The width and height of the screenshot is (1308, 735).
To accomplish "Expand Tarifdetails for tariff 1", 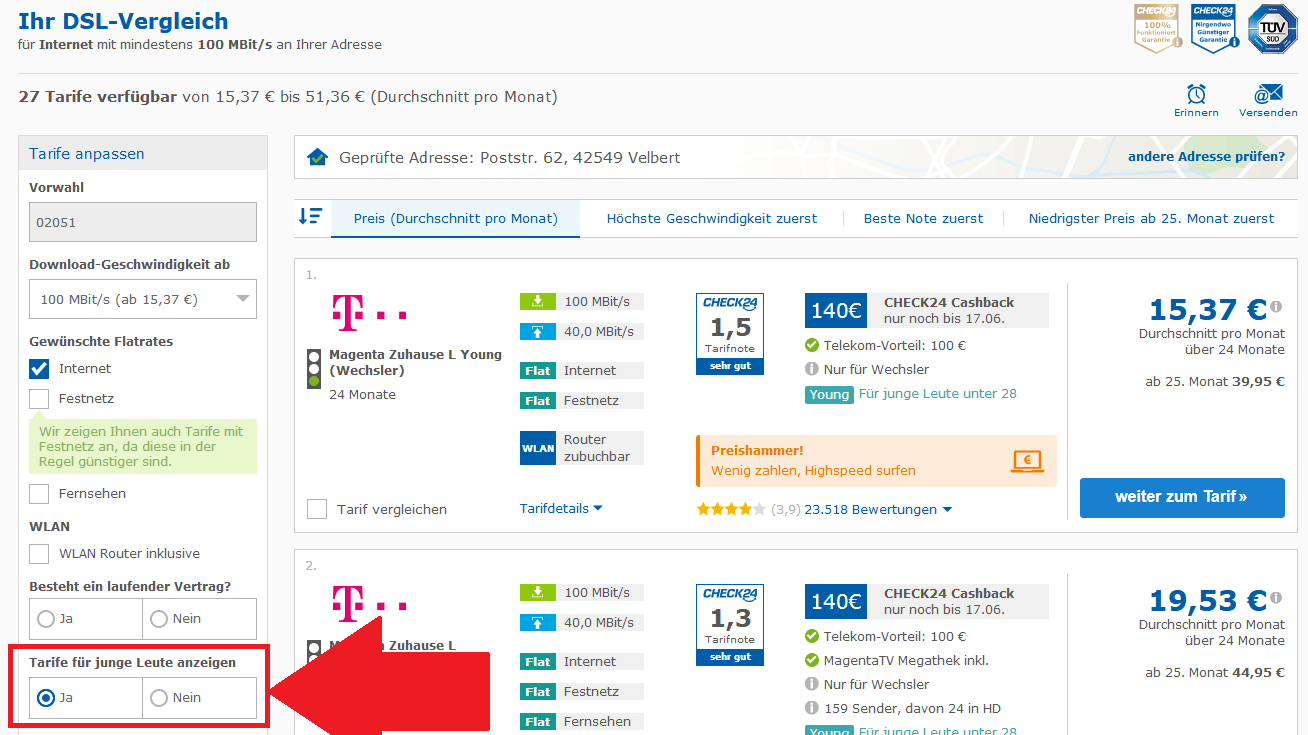I will click(561, 508).
